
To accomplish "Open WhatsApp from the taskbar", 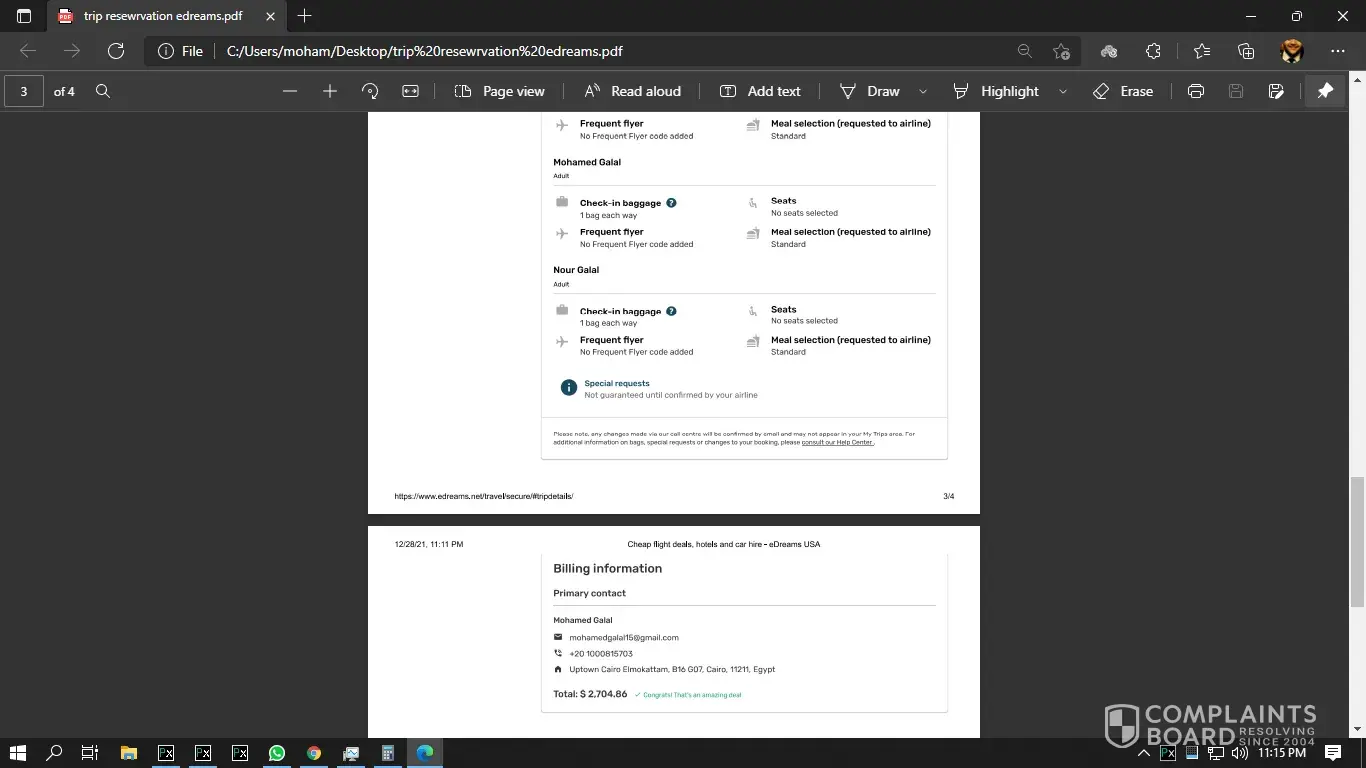I will pyautogui.click(x=277, y=753).
